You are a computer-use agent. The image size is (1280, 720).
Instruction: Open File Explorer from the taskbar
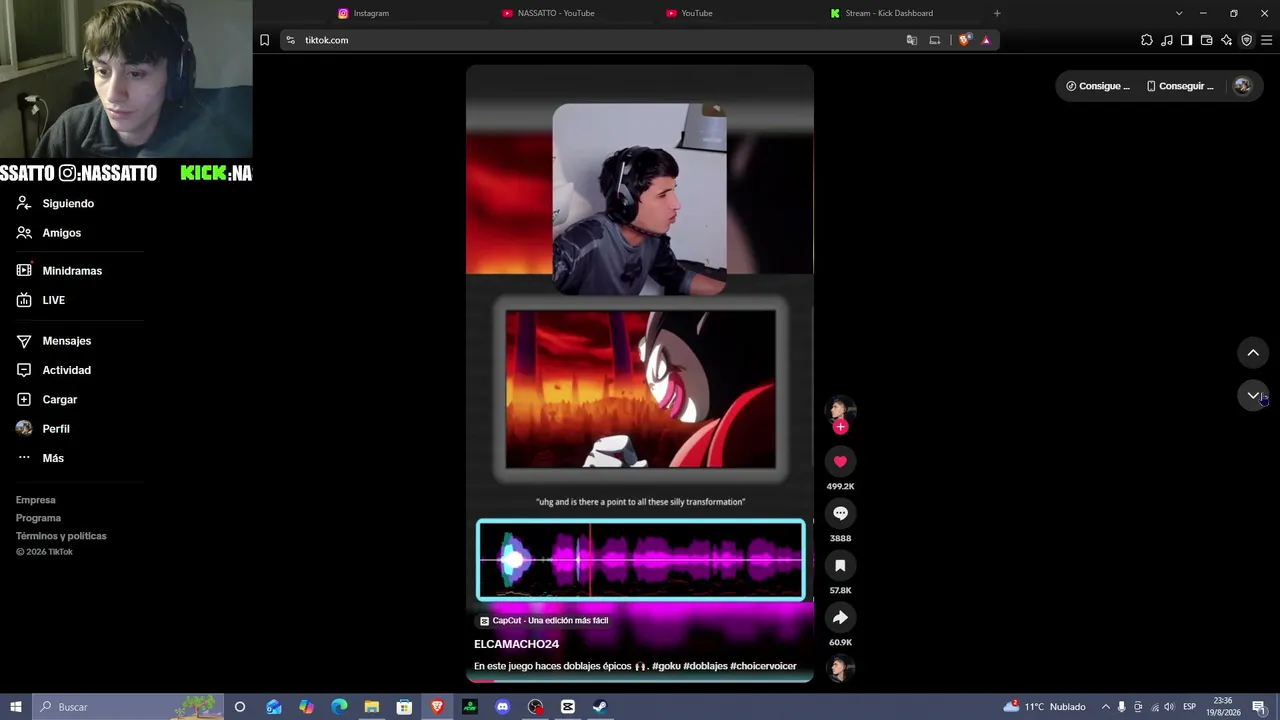[x=371, y=707]
